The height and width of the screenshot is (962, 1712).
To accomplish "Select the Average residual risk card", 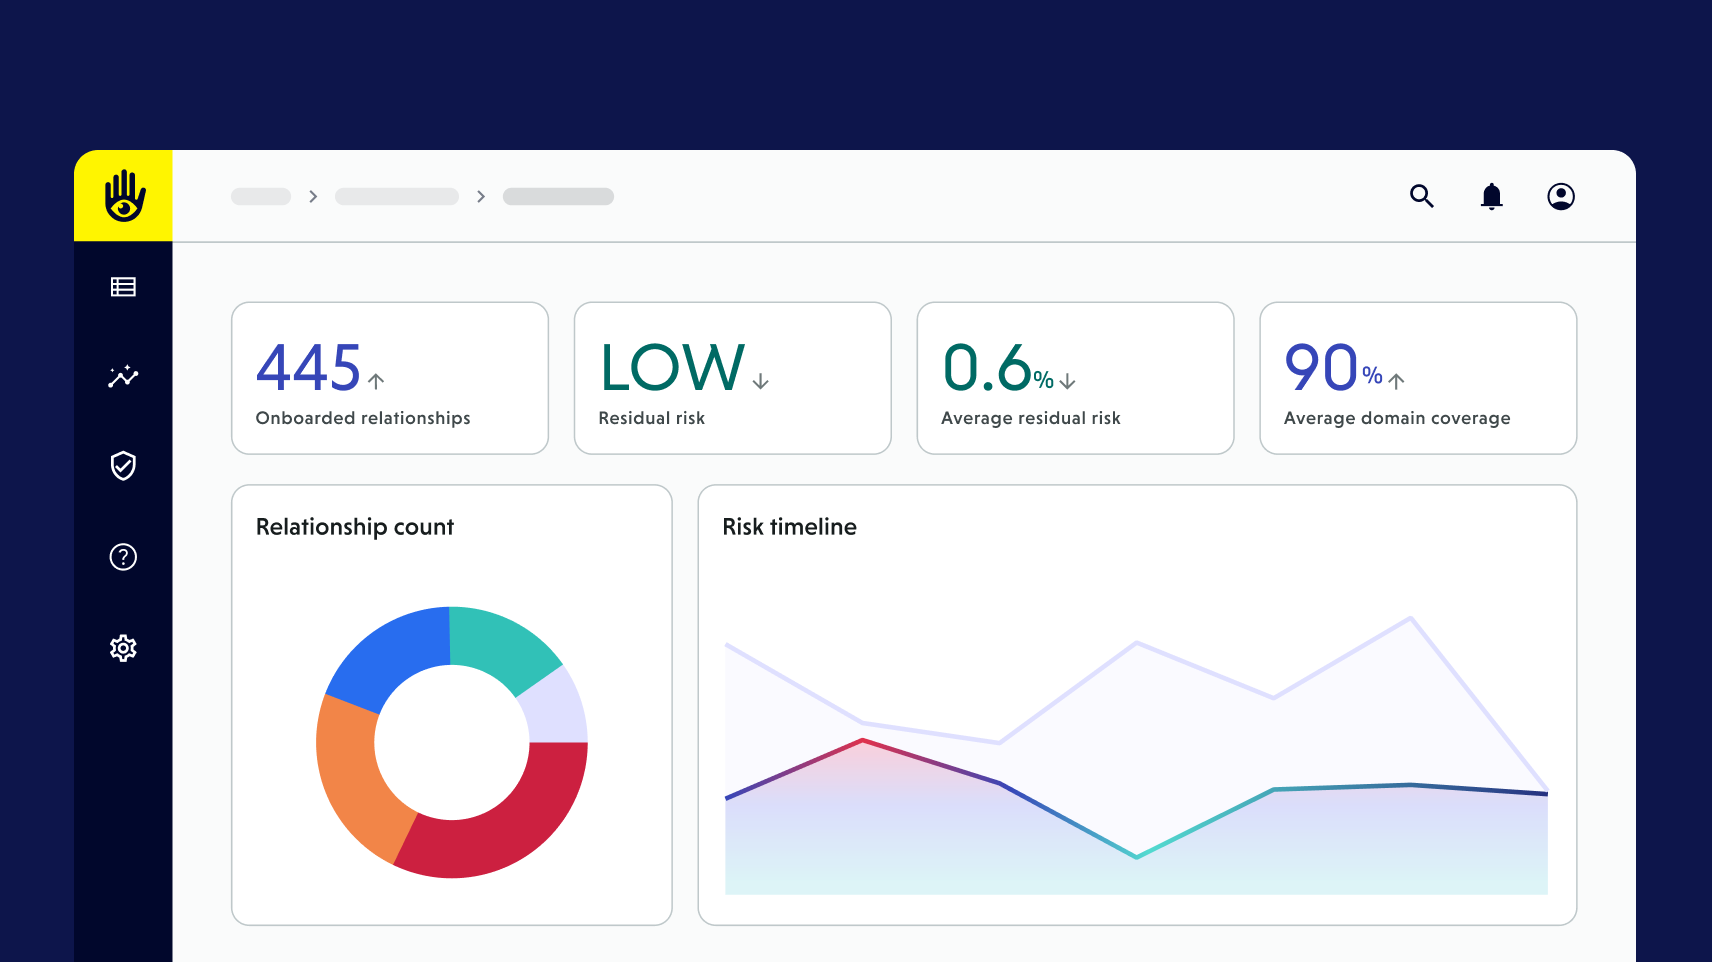I will click(x=1075, y=378).
